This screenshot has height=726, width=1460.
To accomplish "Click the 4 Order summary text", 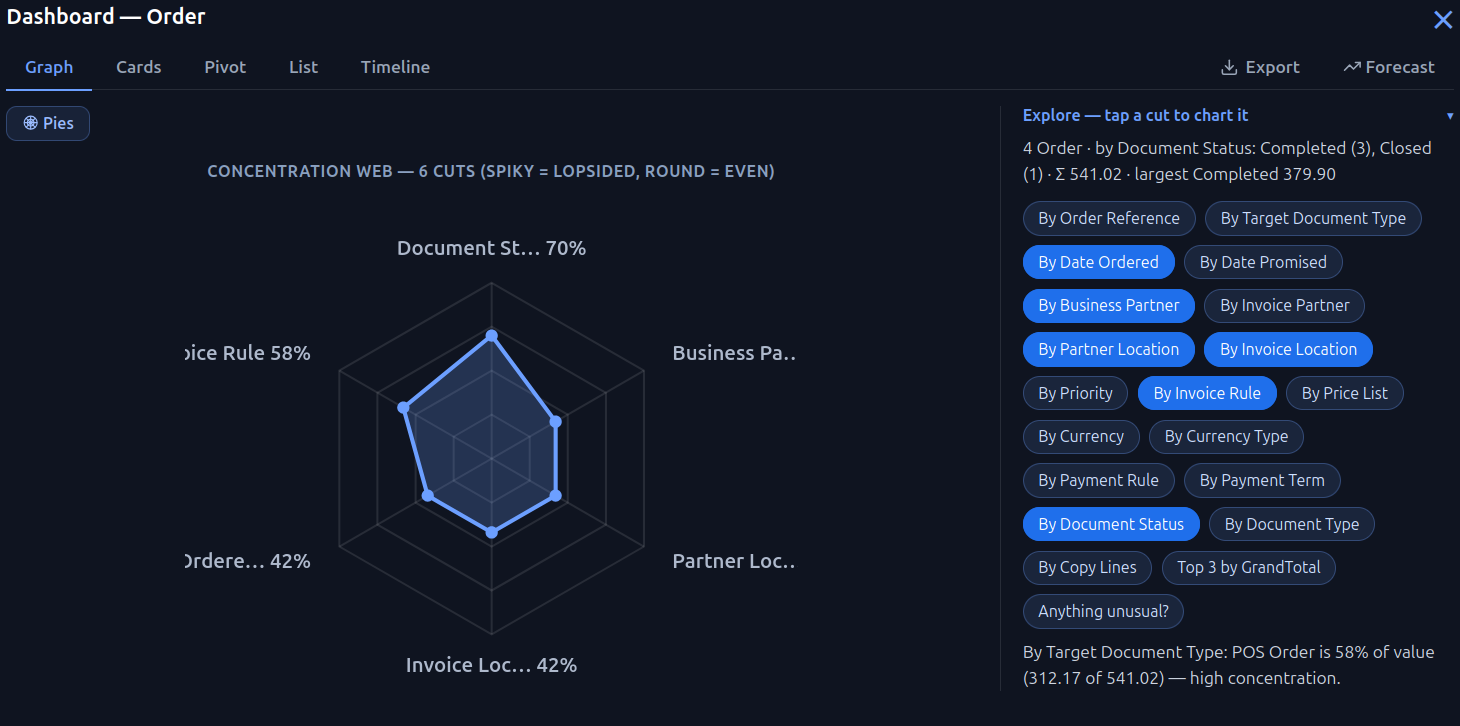I will [1227, 161].
